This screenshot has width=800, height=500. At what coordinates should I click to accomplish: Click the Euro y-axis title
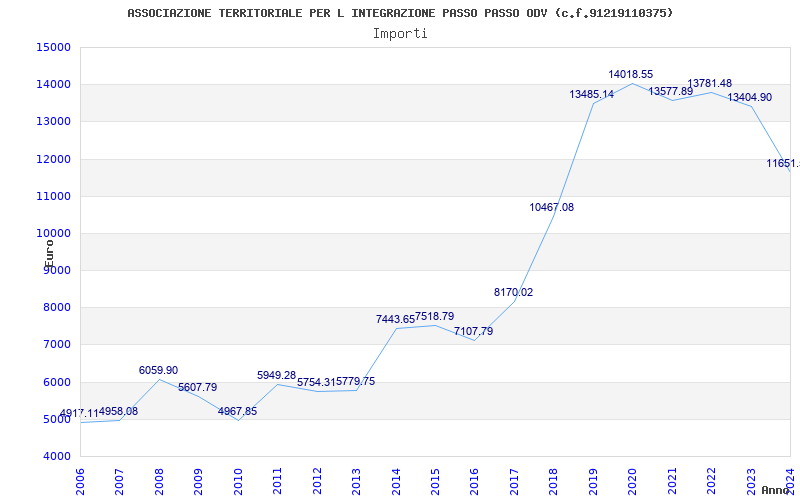pyautogui.click(x=49, y=253)
